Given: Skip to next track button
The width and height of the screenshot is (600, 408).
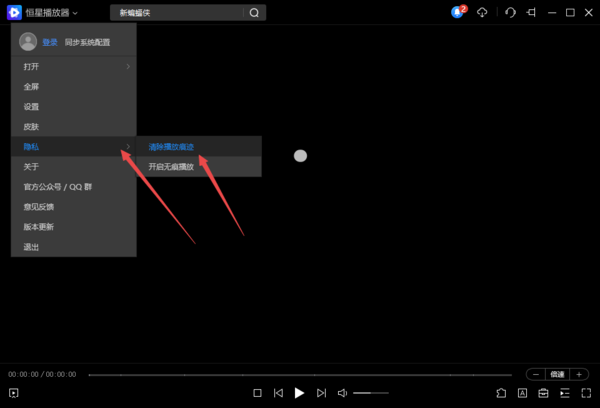Looking at the screenshot, I should [321, 393].
